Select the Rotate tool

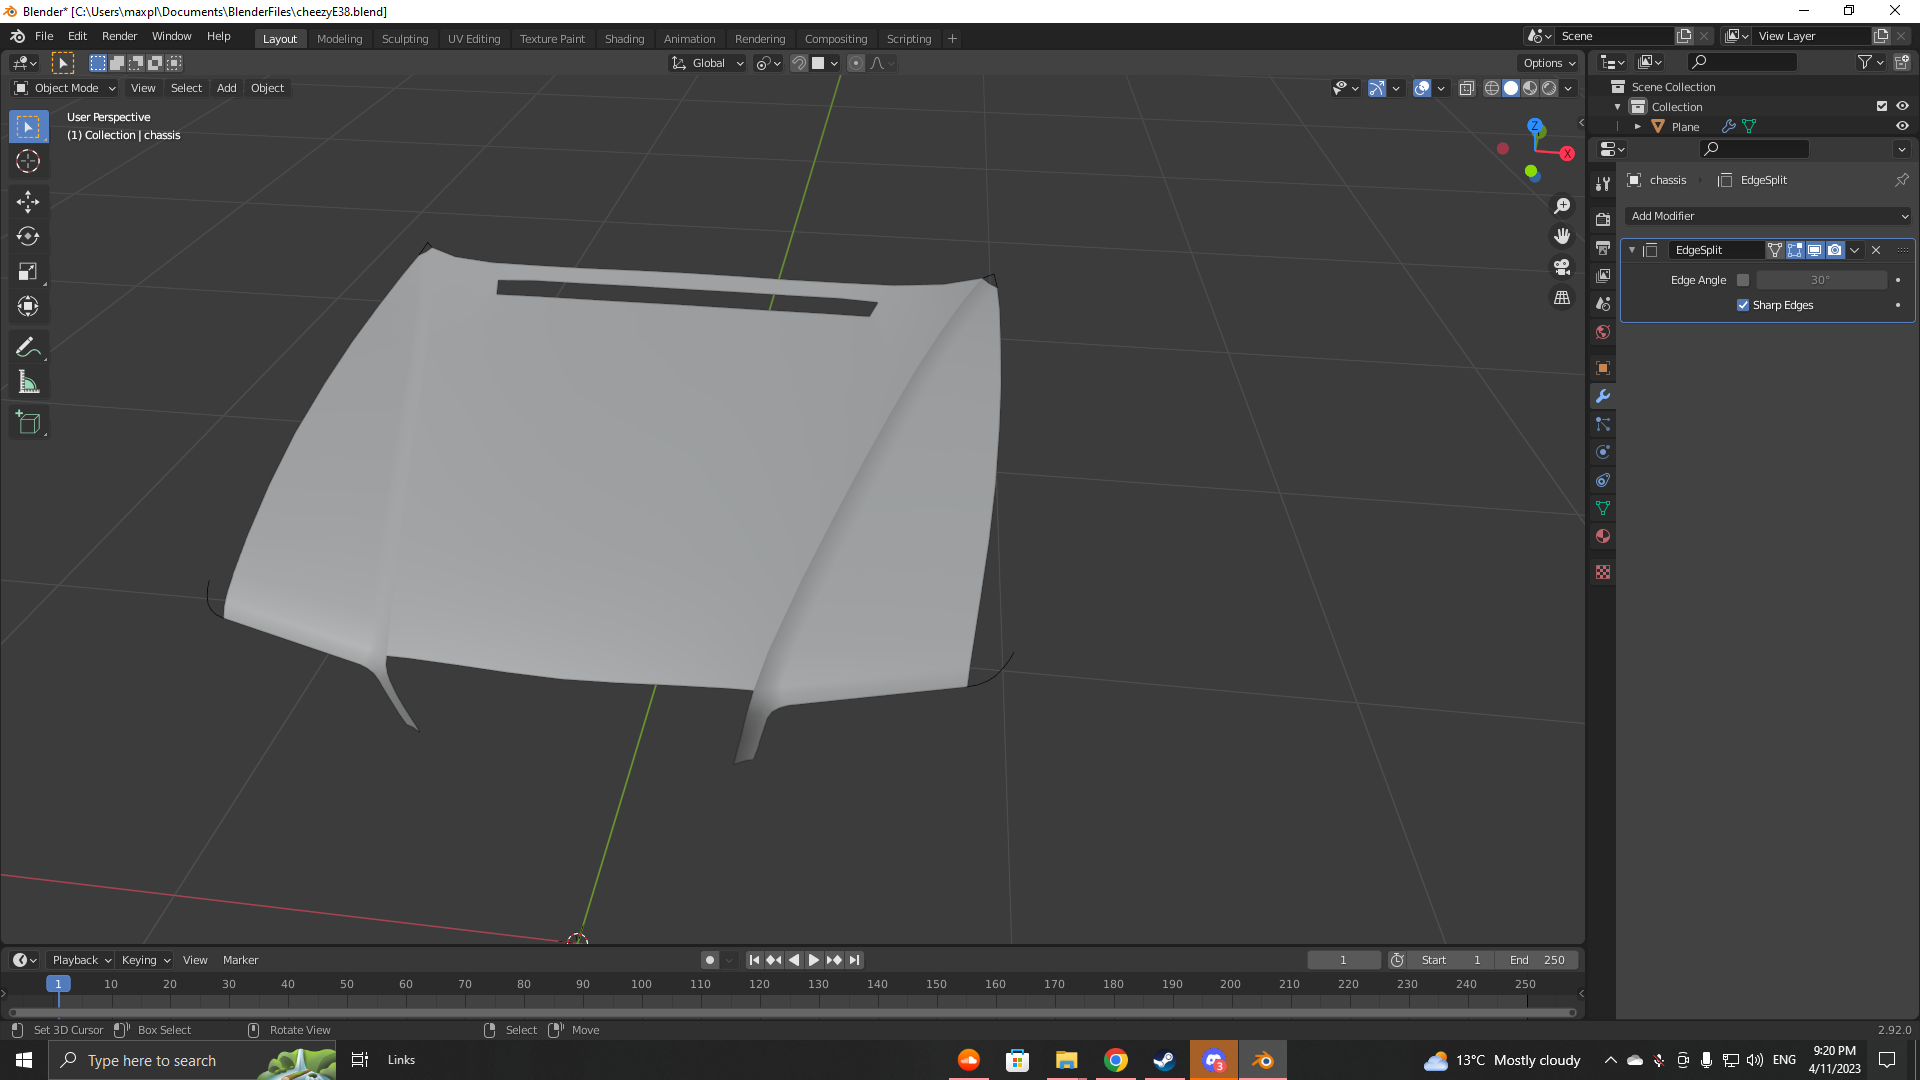28,236
